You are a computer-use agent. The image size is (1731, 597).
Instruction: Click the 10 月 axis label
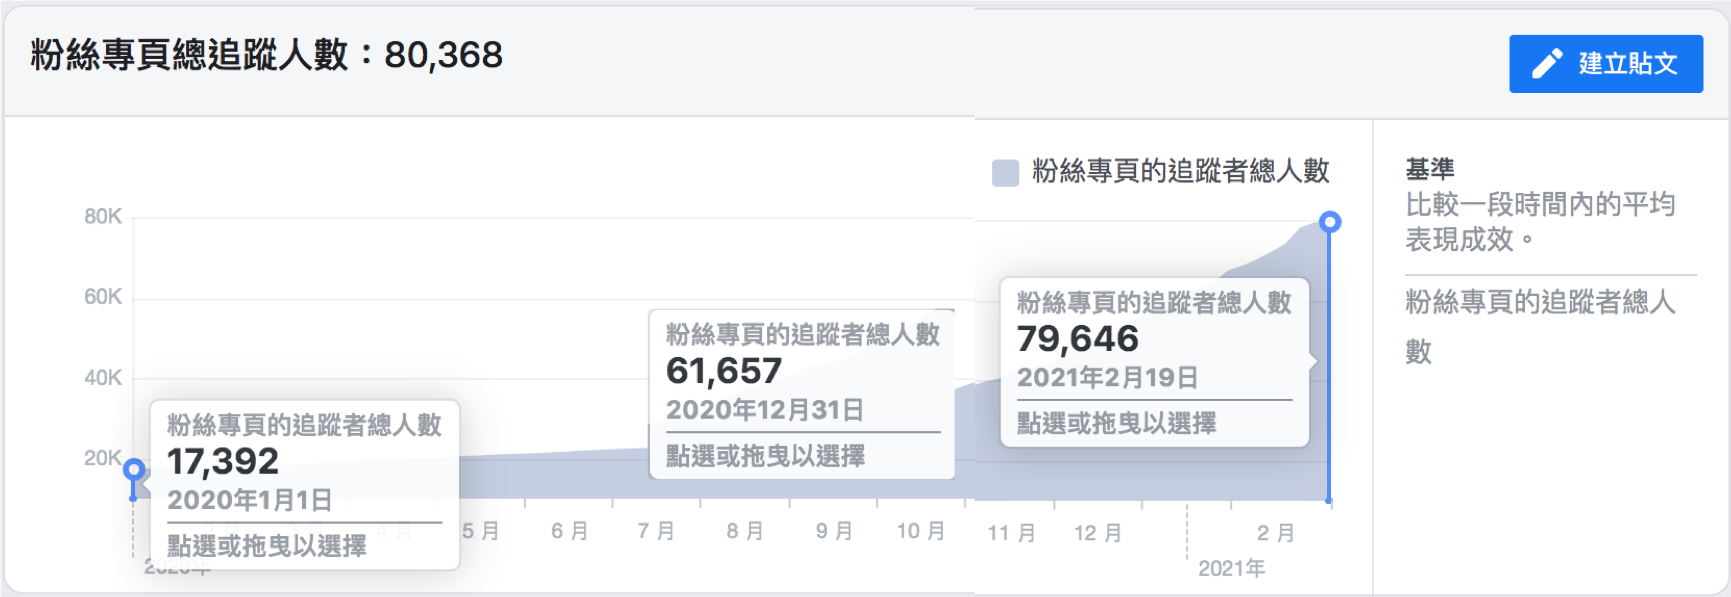tap(920, 531)
